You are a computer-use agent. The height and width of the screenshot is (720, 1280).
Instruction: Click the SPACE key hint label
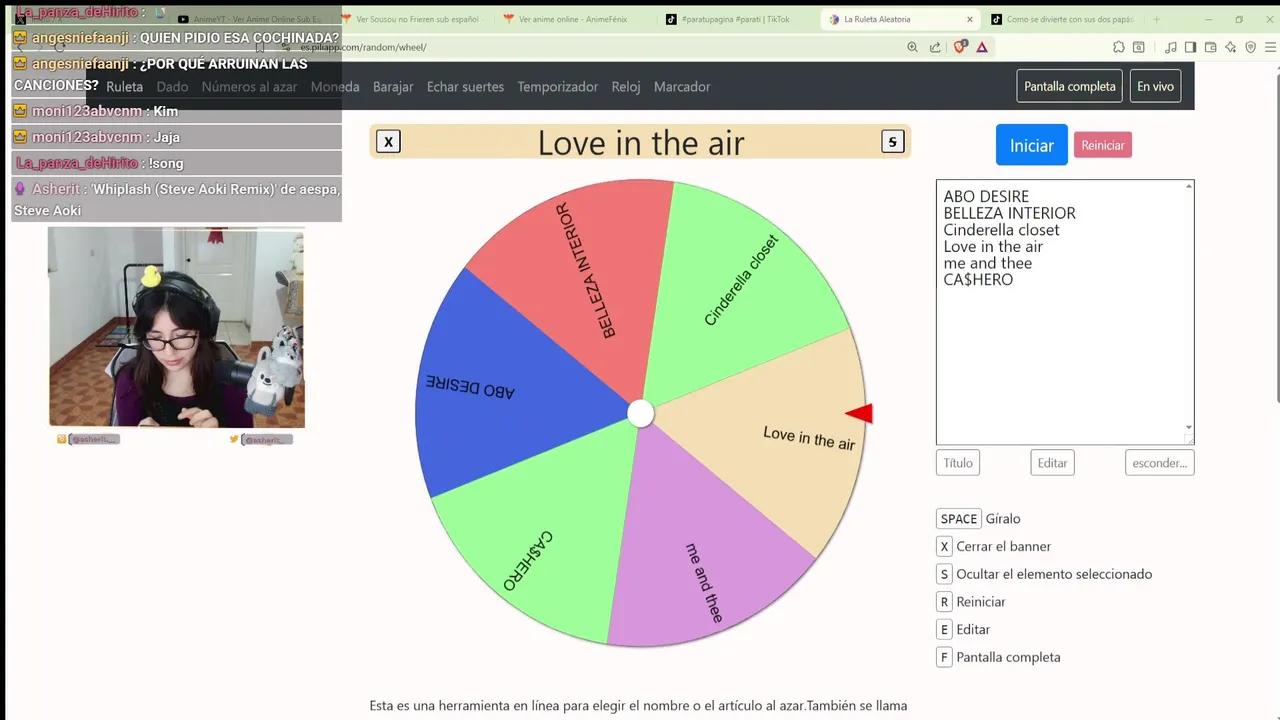(959, 519)
